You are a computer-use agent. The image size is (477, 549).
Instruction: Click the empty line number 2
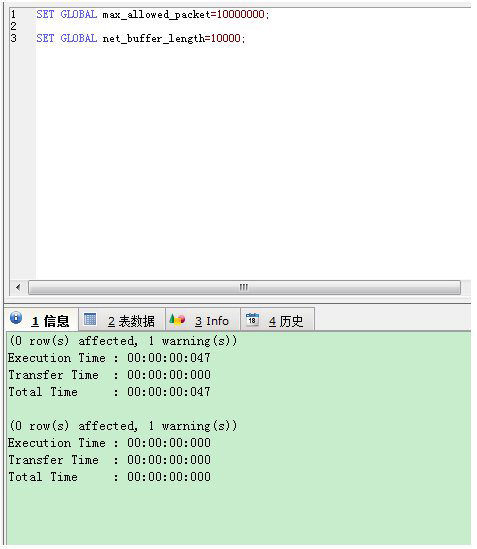coord(13,26)
